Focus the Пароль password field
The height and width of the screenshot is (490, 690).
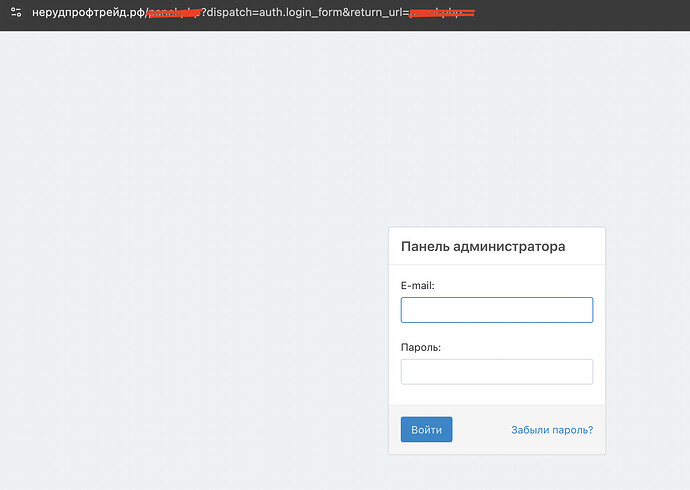497,372
